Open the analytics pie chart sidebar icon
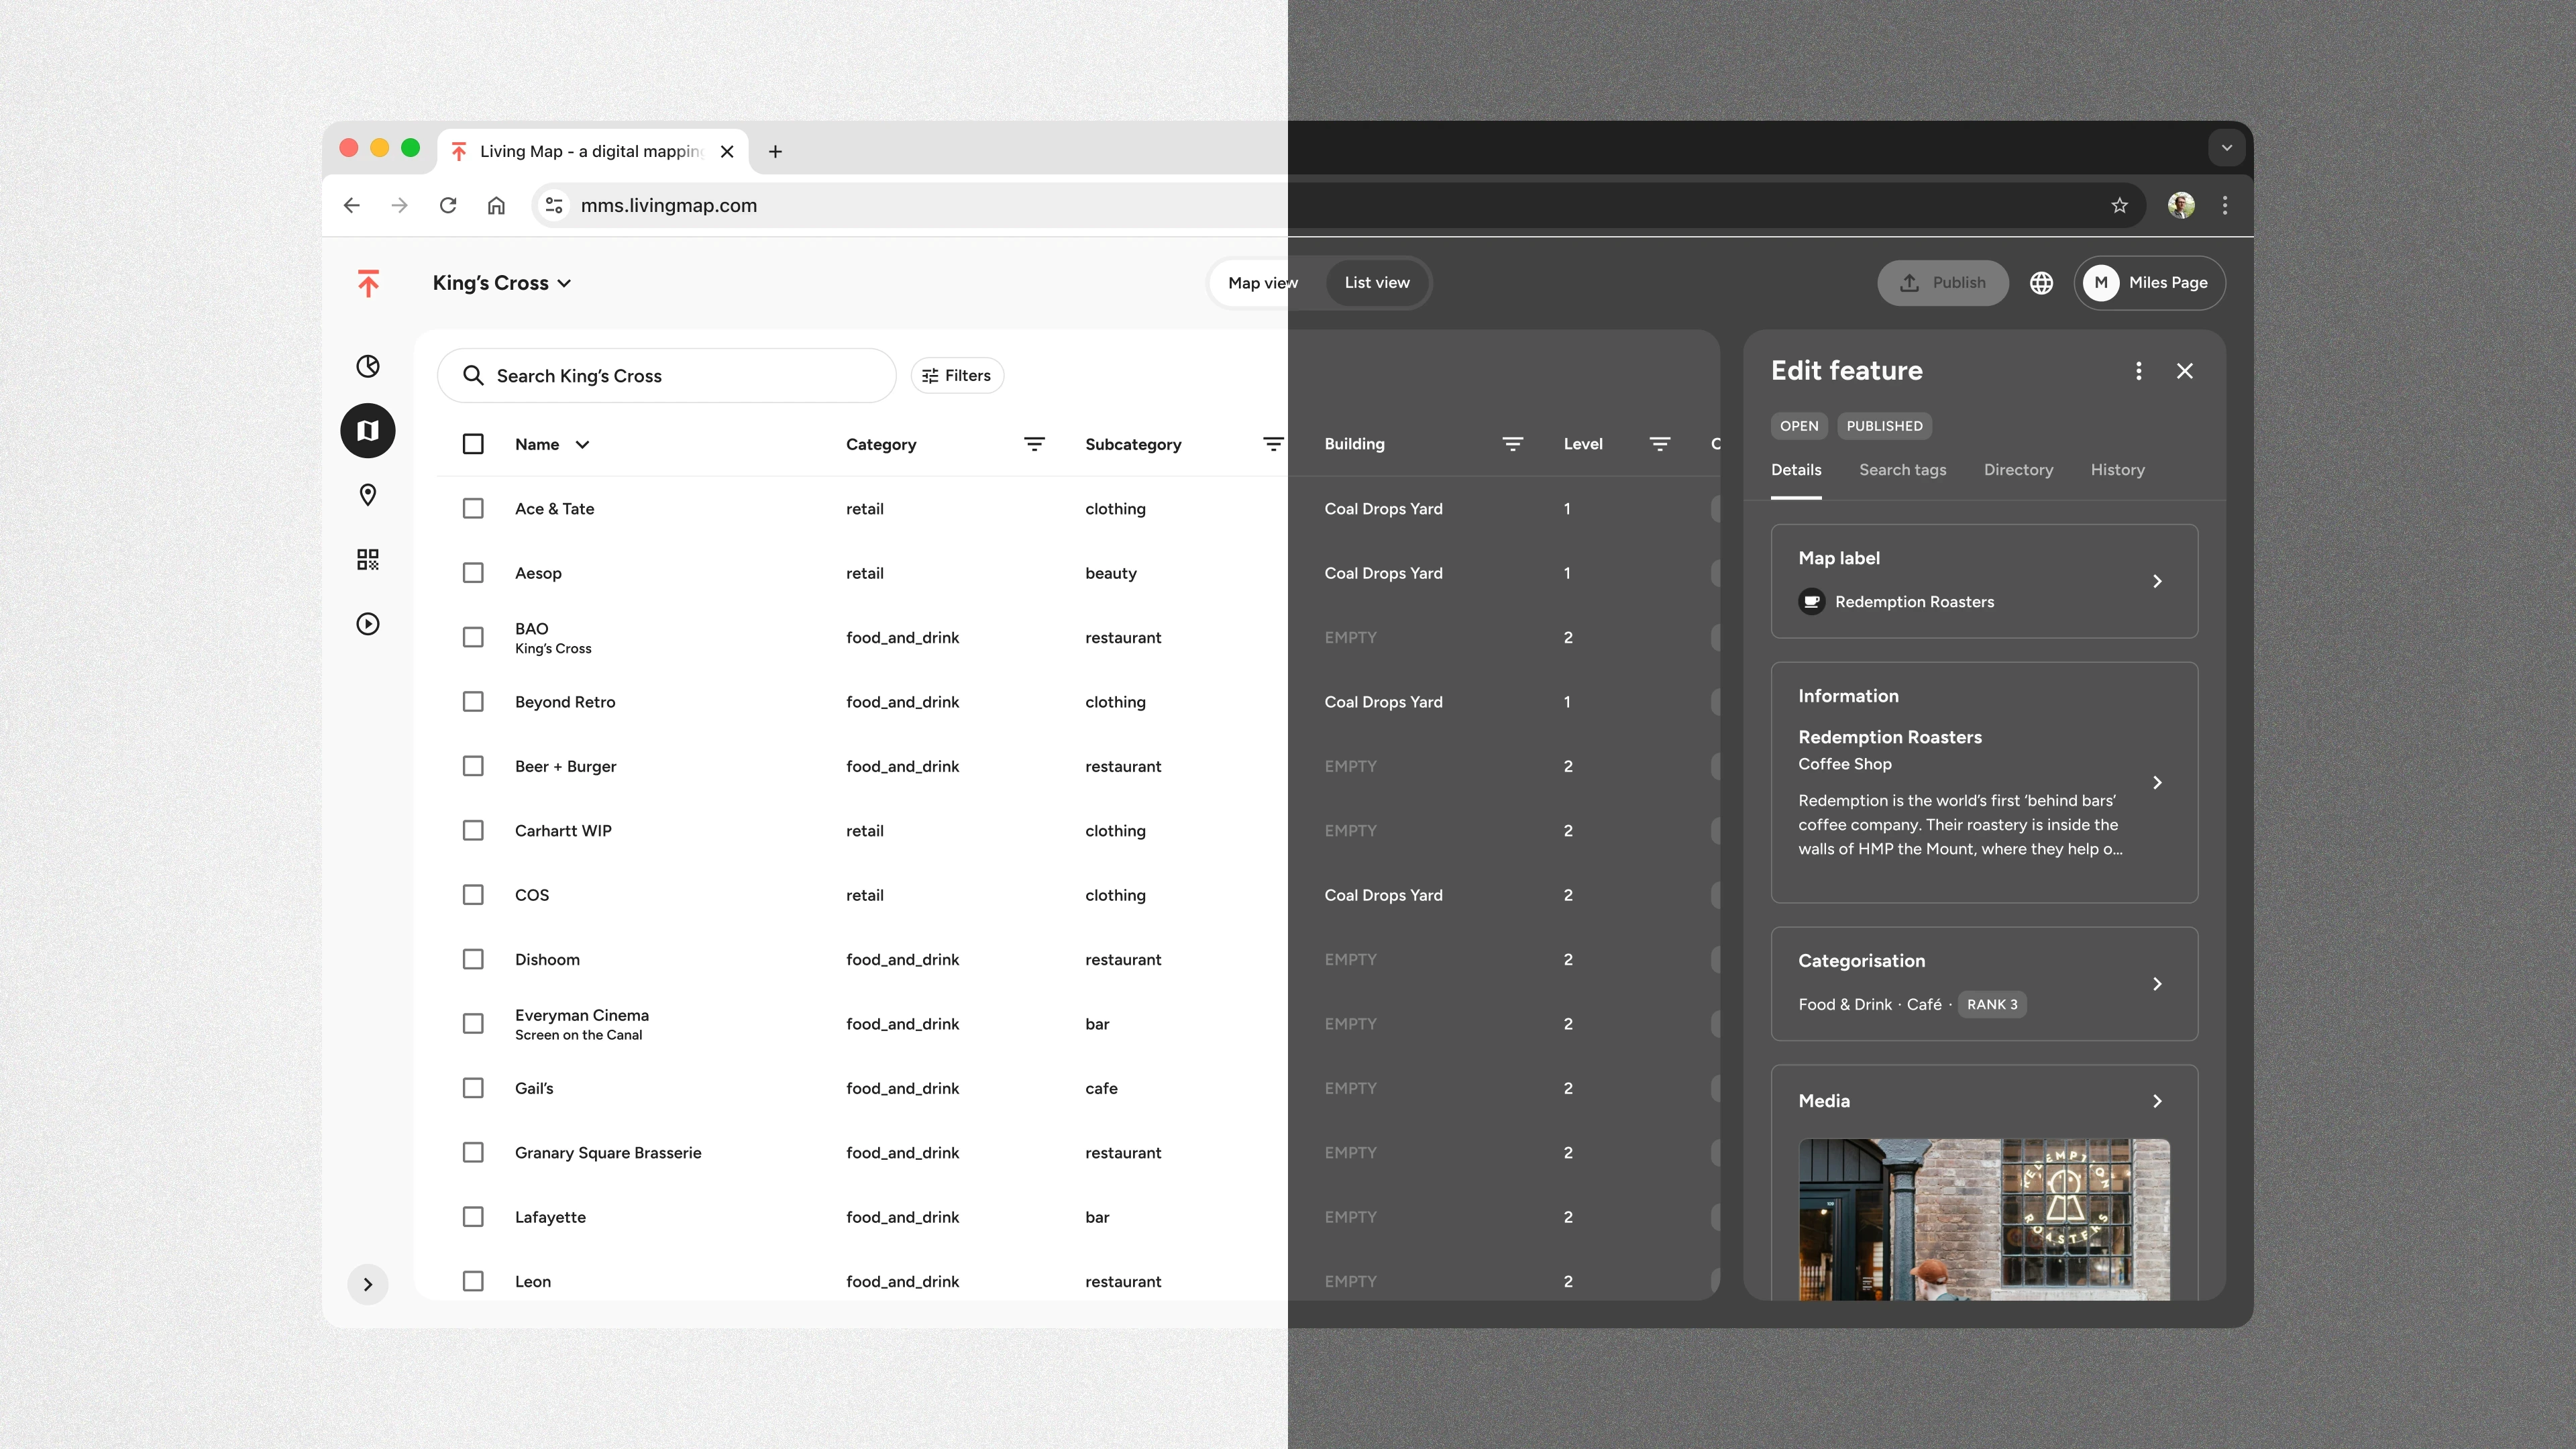Image resolution: width=2576 pixels, height=1449 pixels. click(x=368, y=366)
